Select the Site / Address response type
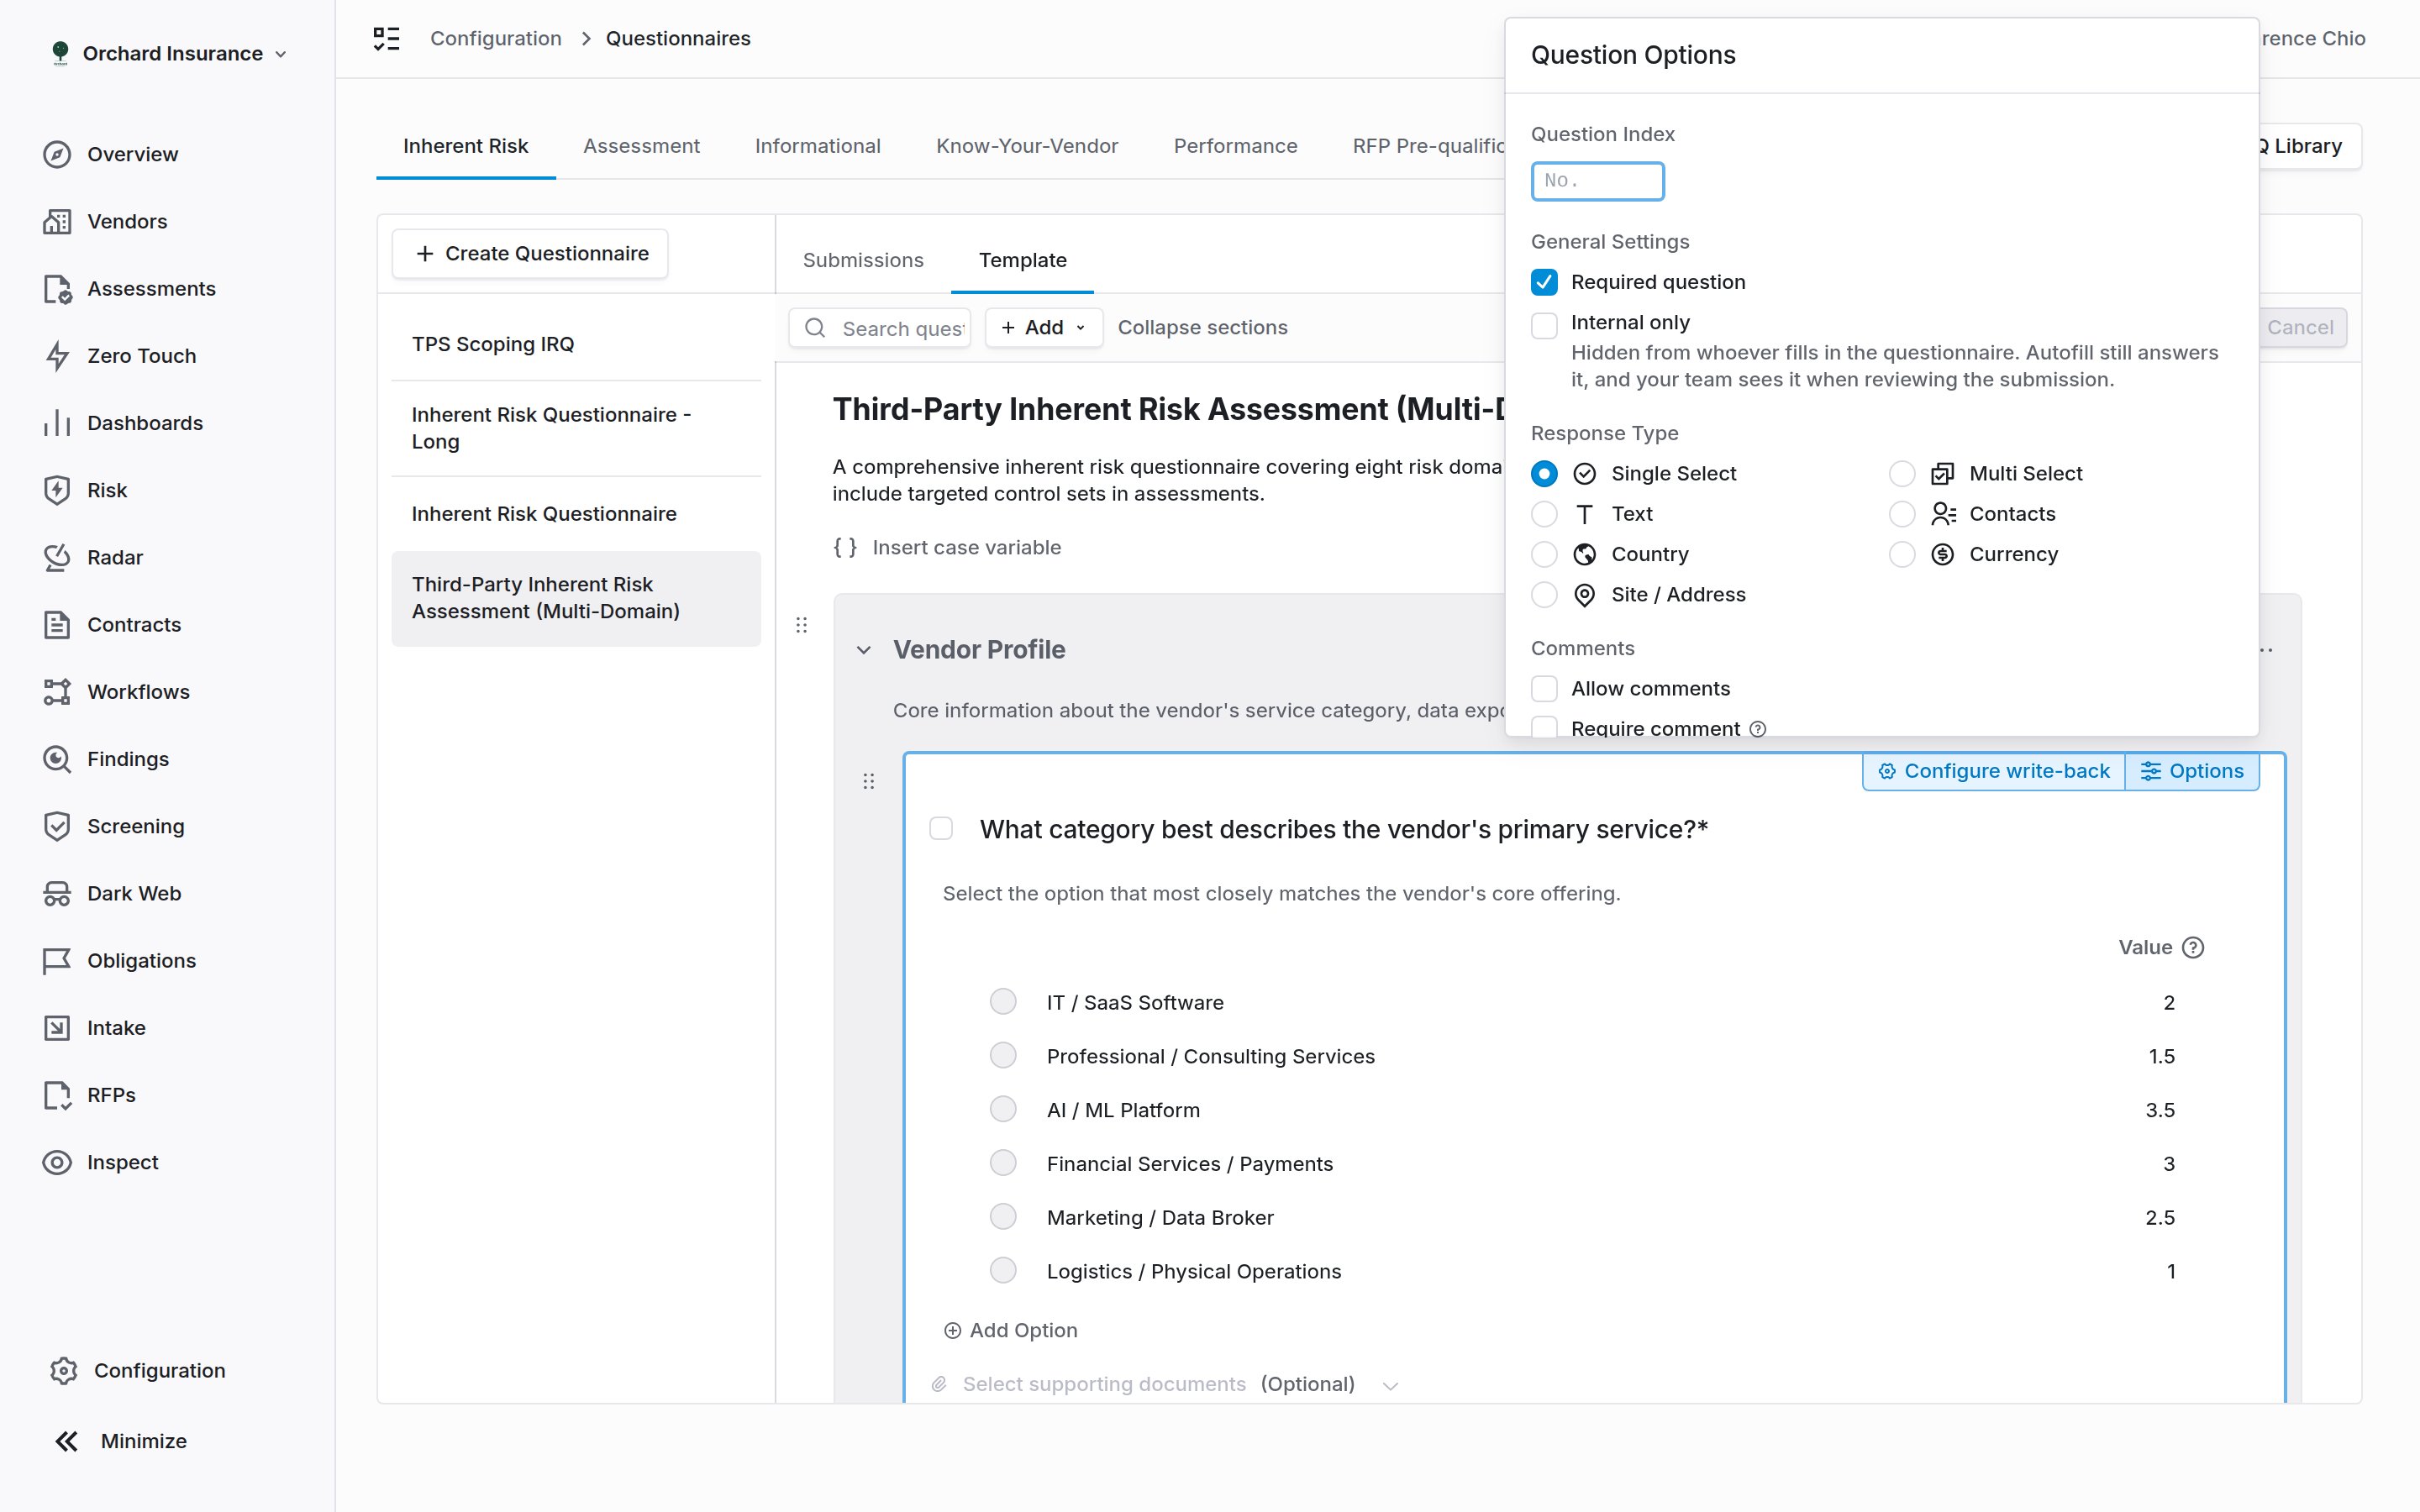2420x1512 pixels. click(1544, 595)
